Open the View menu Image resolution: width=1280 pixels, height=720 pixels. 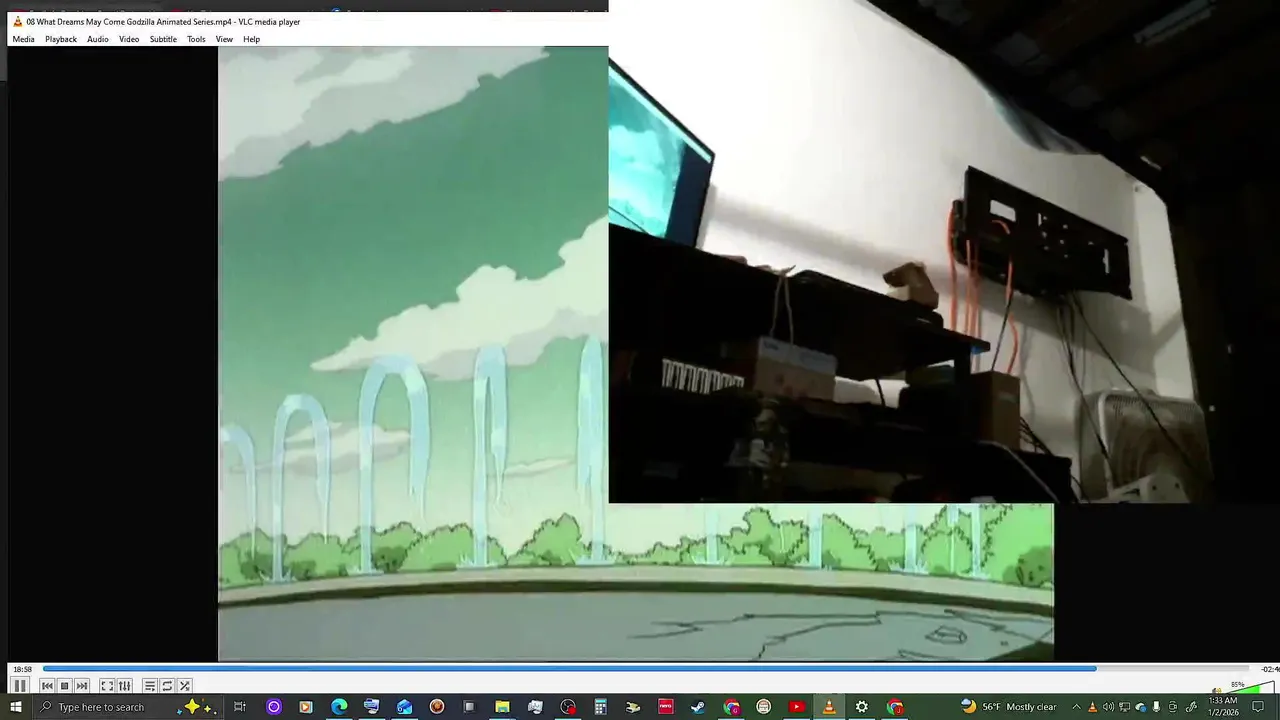pyautogui.click(x=224, y=39)
